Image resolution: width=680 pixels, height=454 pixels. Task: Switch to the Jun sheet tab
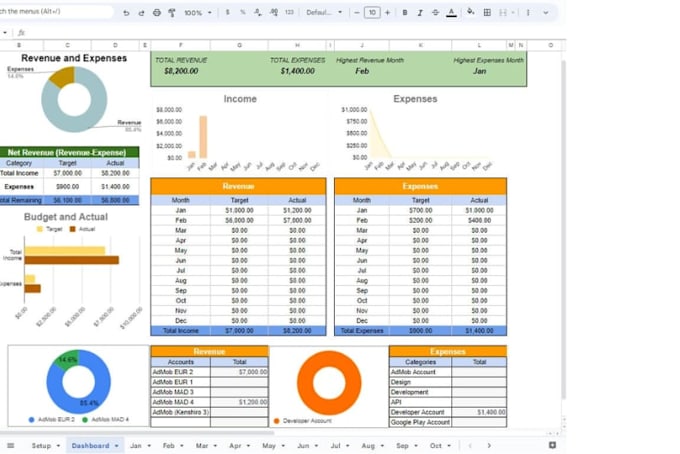coord(303,445)
